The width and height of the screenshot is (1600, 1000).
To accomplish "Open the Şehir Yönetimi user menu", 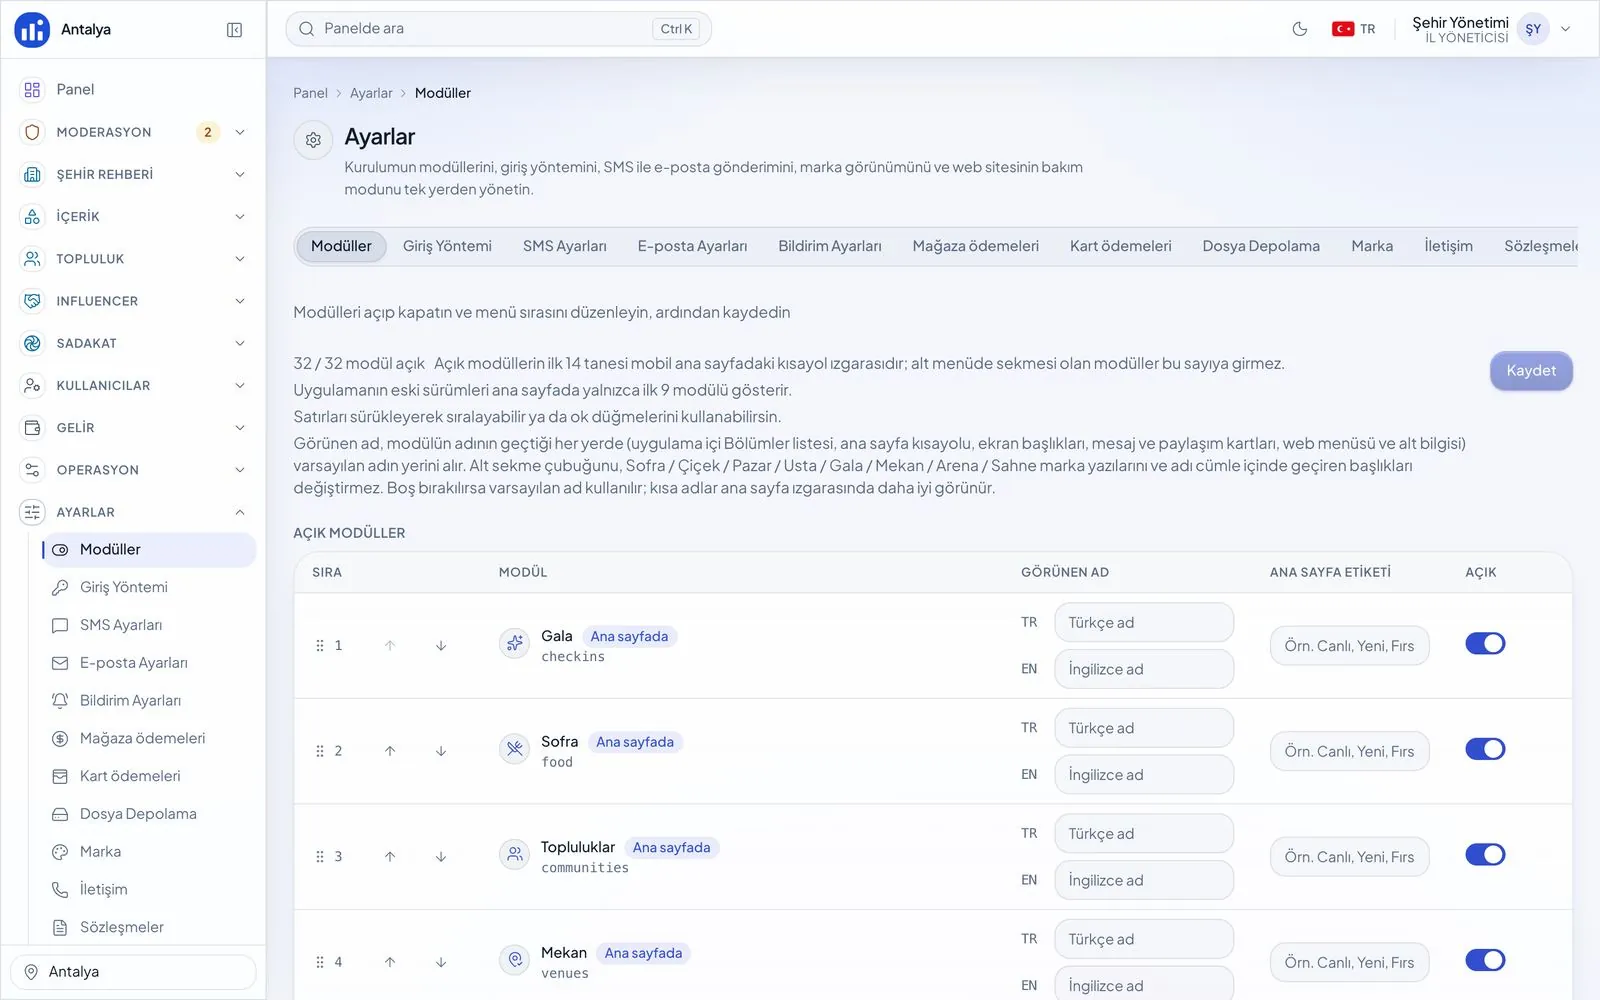I will tap(1491, 30).
